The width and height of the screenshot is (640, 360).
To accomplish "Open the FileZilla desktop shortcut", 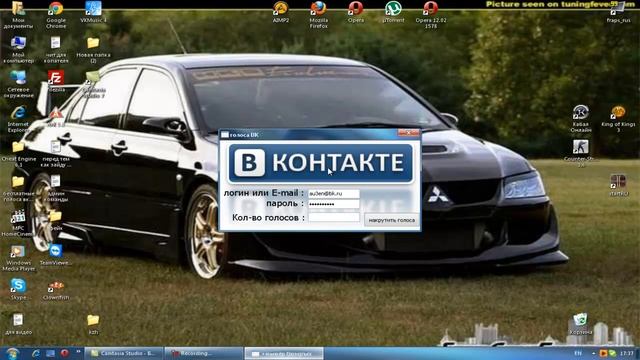I will point(56,81).
